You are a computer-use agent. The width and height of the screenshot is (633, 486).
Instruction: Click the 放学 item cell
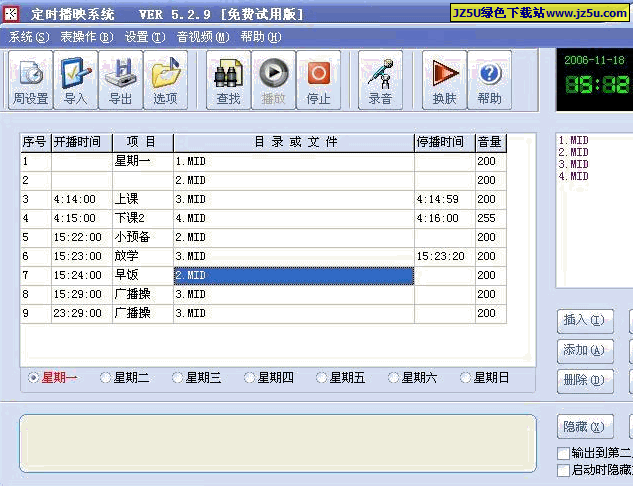pos(143,256)
